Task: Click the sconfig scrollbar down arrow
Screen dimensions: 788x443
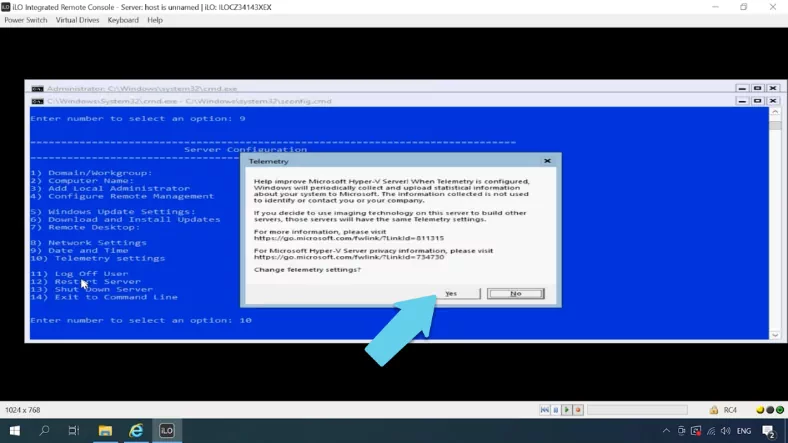Action: (x=775, y=335)
